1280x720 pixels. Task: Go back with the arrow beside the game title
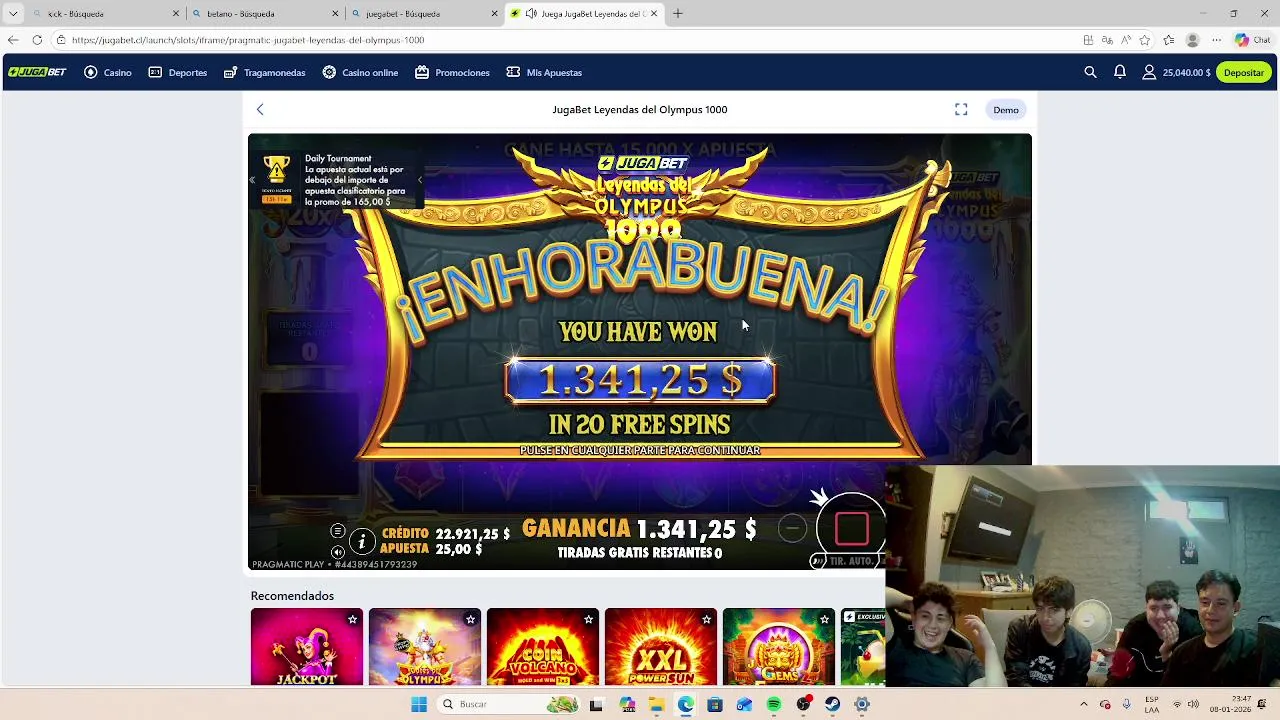(x=260, y=110)
